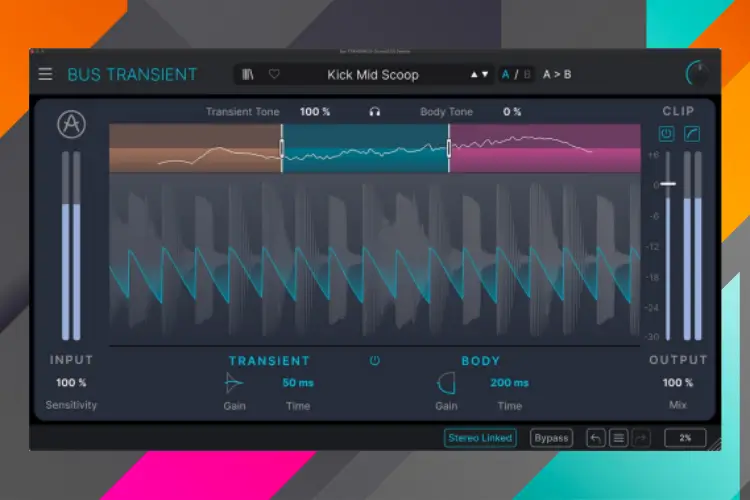
Task: Click the Mix 100 % output value
Action: [678, 382]
